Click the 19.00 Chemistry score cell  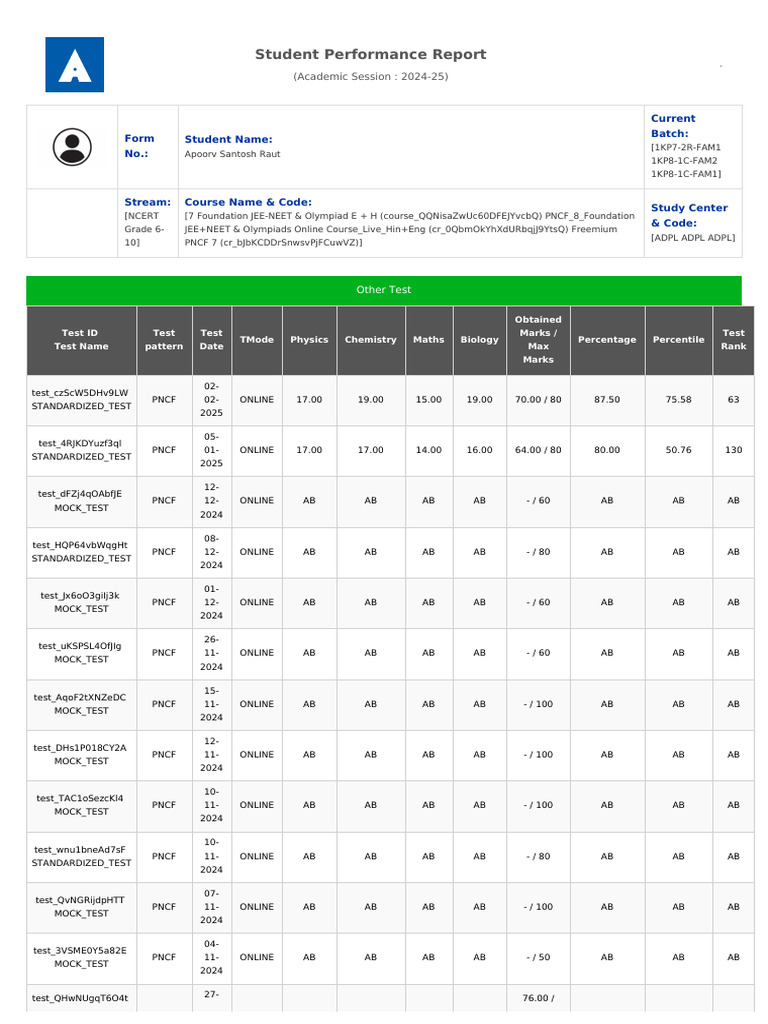(371, 400)
